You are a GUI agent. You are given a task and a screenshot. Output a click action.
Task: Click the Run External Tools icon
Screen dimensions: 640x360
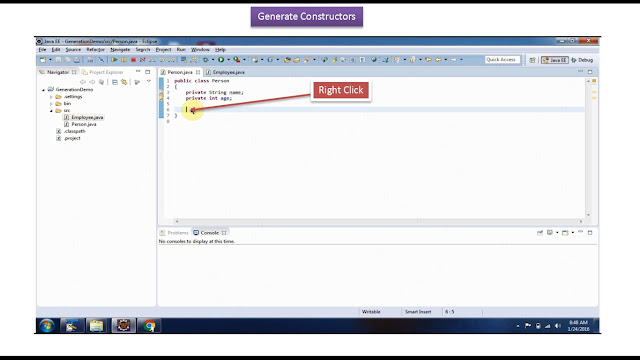pos(237,60)
